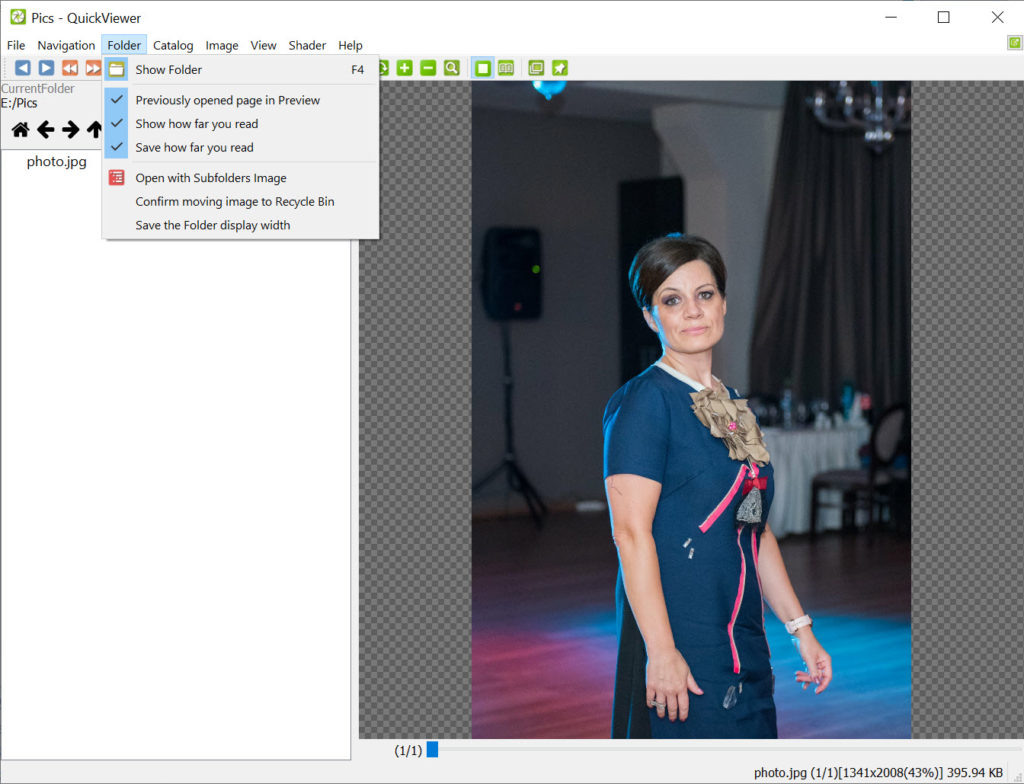Go to the next page with the blue right arrow
The height and width of the screenshot is (784, 1024).
tap(46, 68)
